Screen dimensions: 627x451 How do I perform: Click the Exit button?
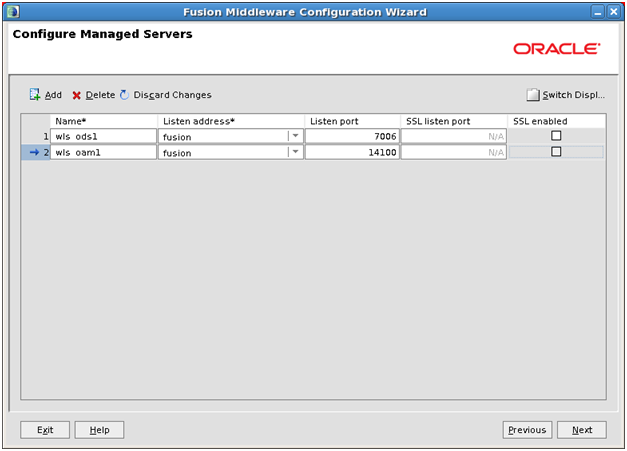(x=45, y=430)
